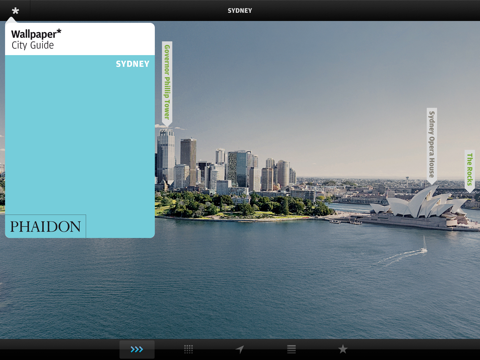Viewport: 480px width, 360px height.
Task: Select The Rocks landmark label
Action: 470,170
